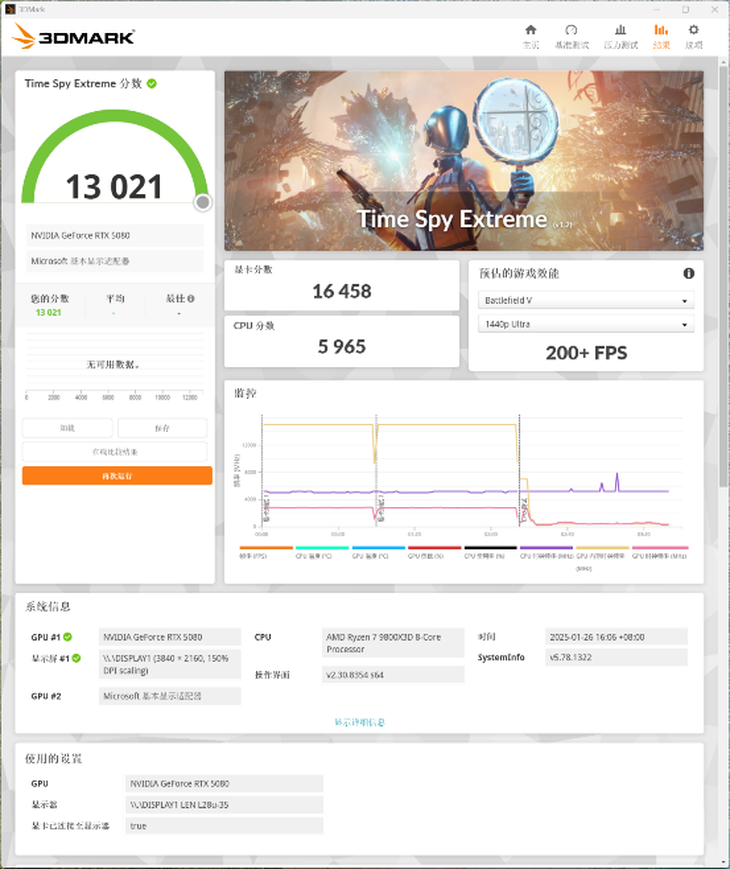Click the 3DMark icon in the title bar

point(10,9)
